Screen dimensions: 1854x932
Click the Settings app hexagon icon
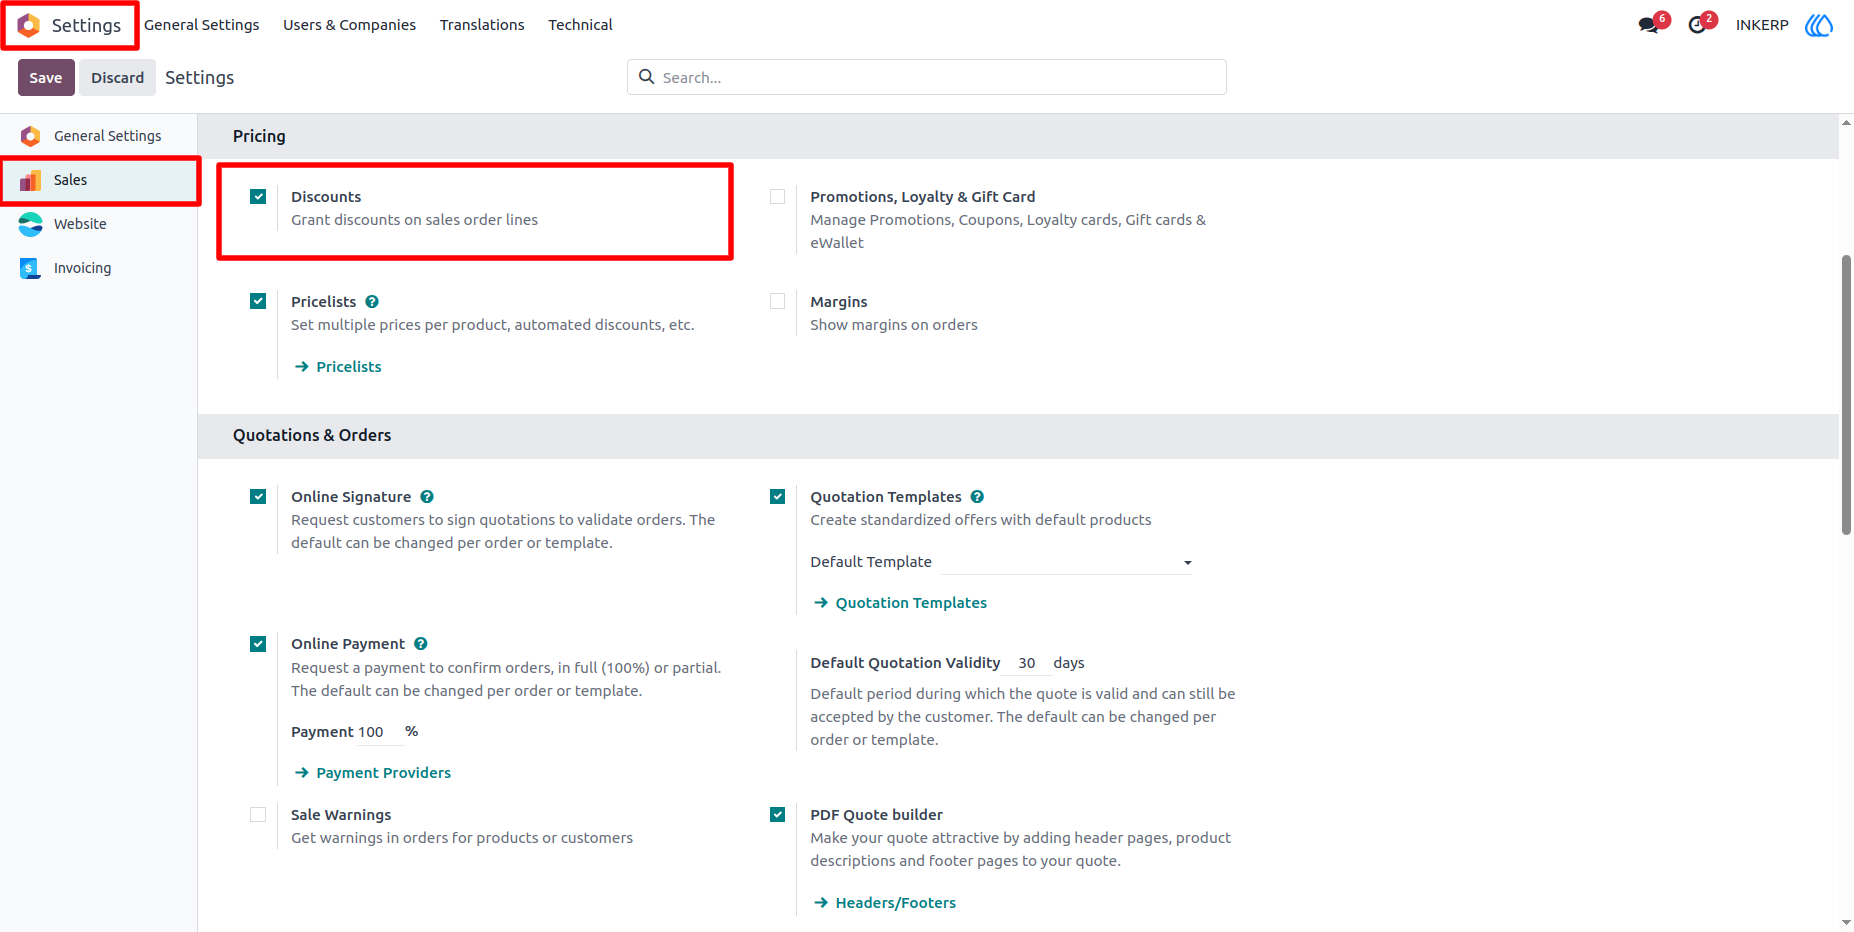click(29, 25)
